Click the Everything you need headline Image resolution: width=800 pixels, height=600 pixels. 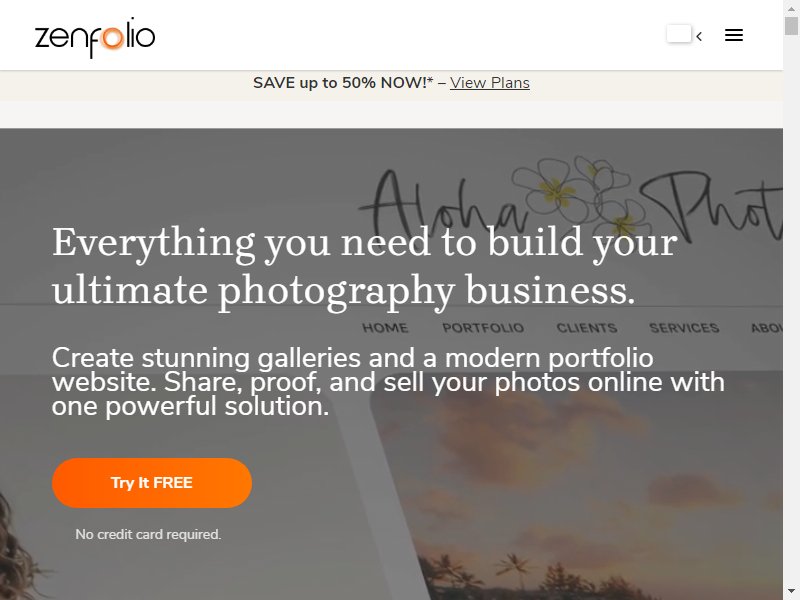click(x=365, y=266)
